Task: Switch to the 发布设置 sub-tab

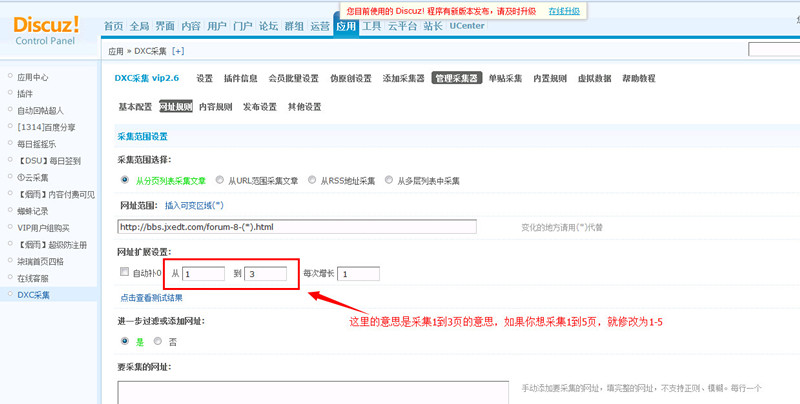Action: (x=259, y=107)
